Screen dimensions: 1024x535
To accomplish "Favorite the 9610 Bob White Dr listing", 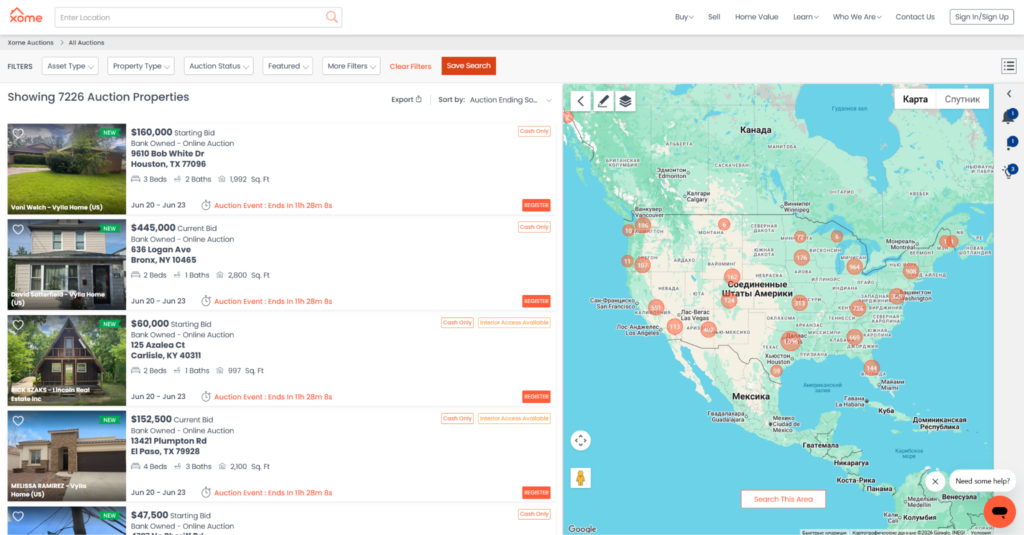I will (x=18, y=134).
